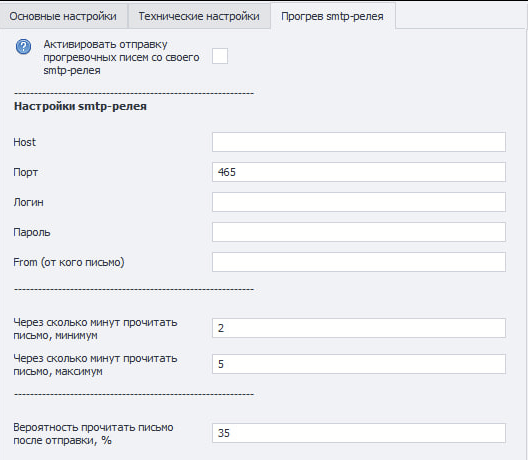This screenshot has width=528, height=460.
Task: Click the minimum minutes field showing 2
Action: pos(359,328)
